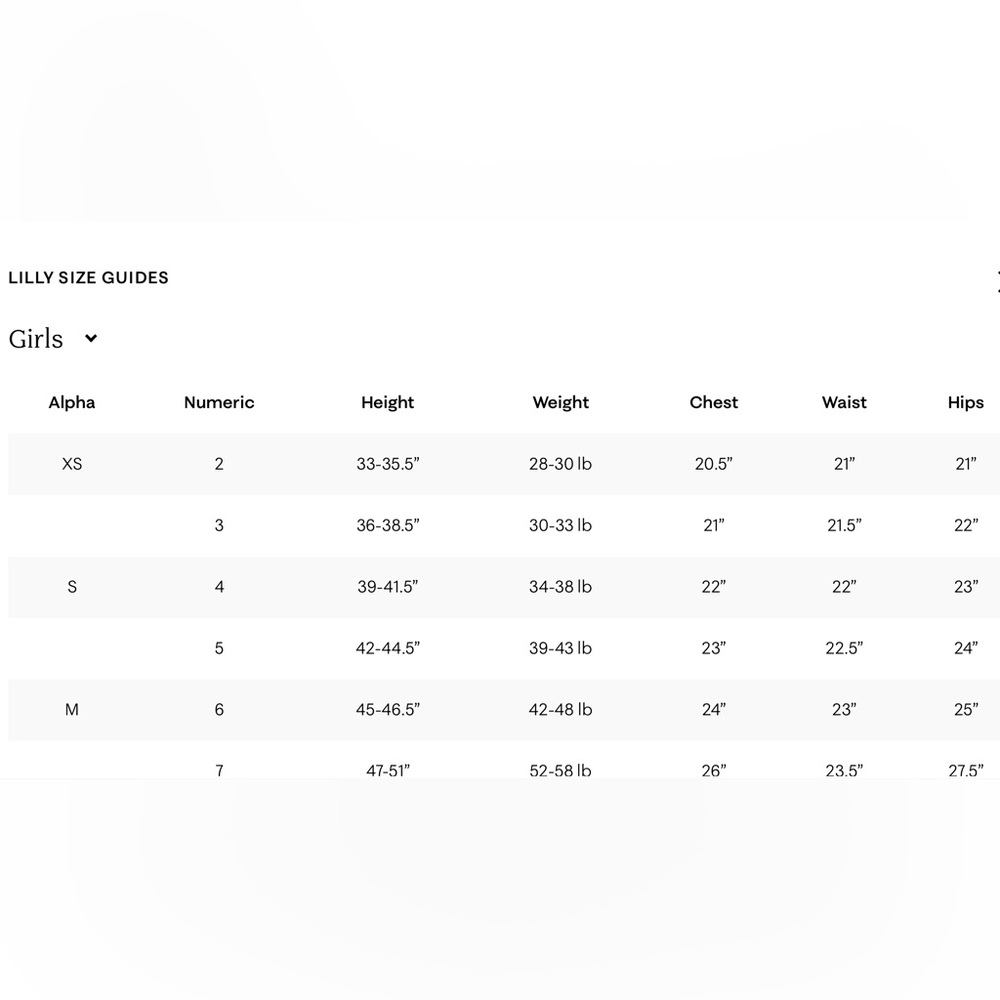The width and height of the screenshot is (1000, 1000).
Task: Close the Lilly Size Guides panel
Action: click(x=997, y=281)
